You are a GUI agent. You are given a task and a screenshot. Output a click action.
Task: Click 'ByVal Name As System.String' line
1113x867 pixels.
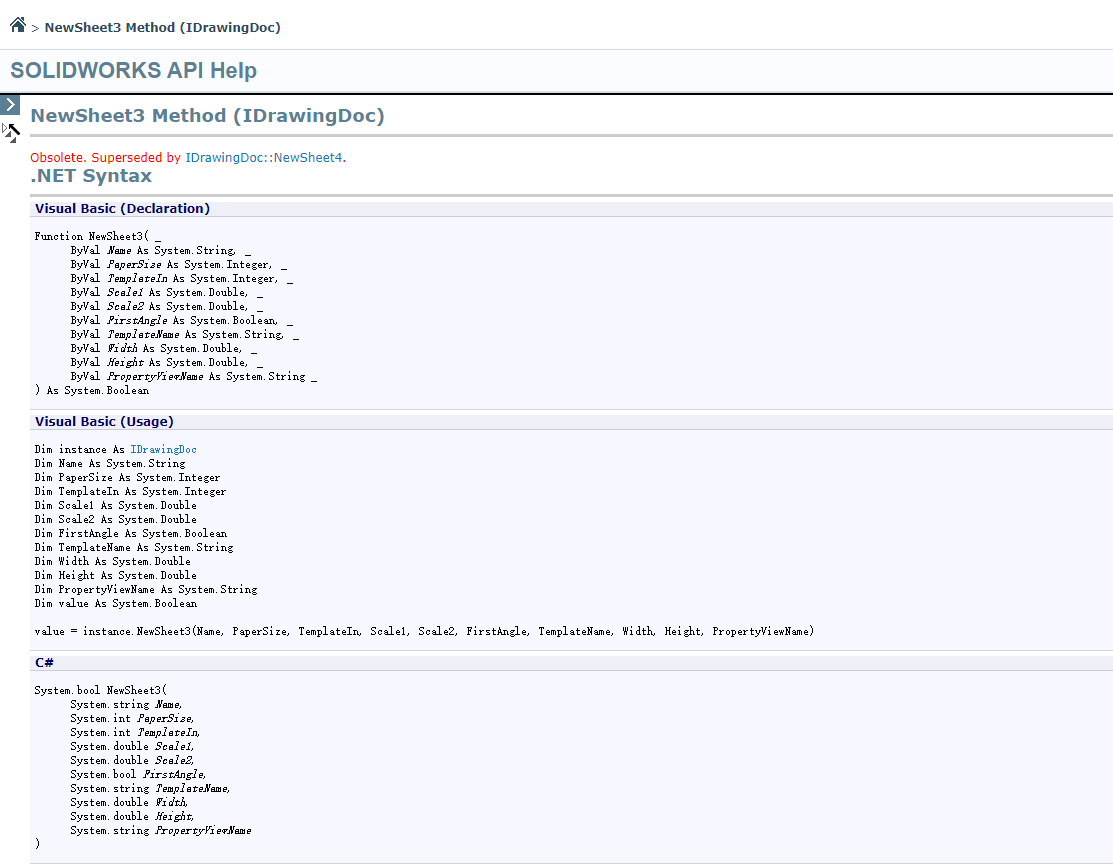[160, 251]
